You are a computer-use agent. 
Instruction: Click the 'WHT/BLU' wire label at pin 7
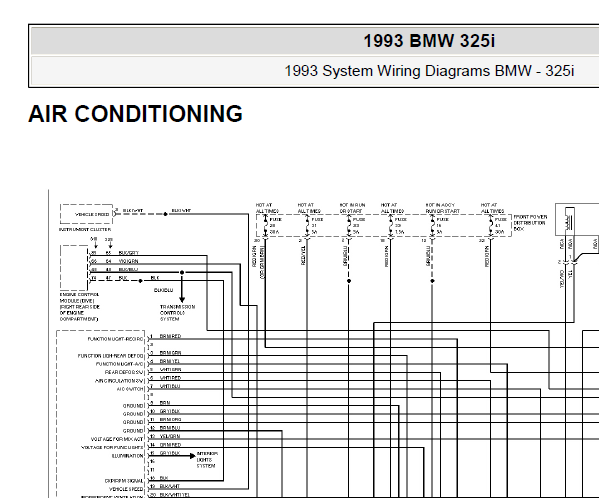(x=170, y=386)
